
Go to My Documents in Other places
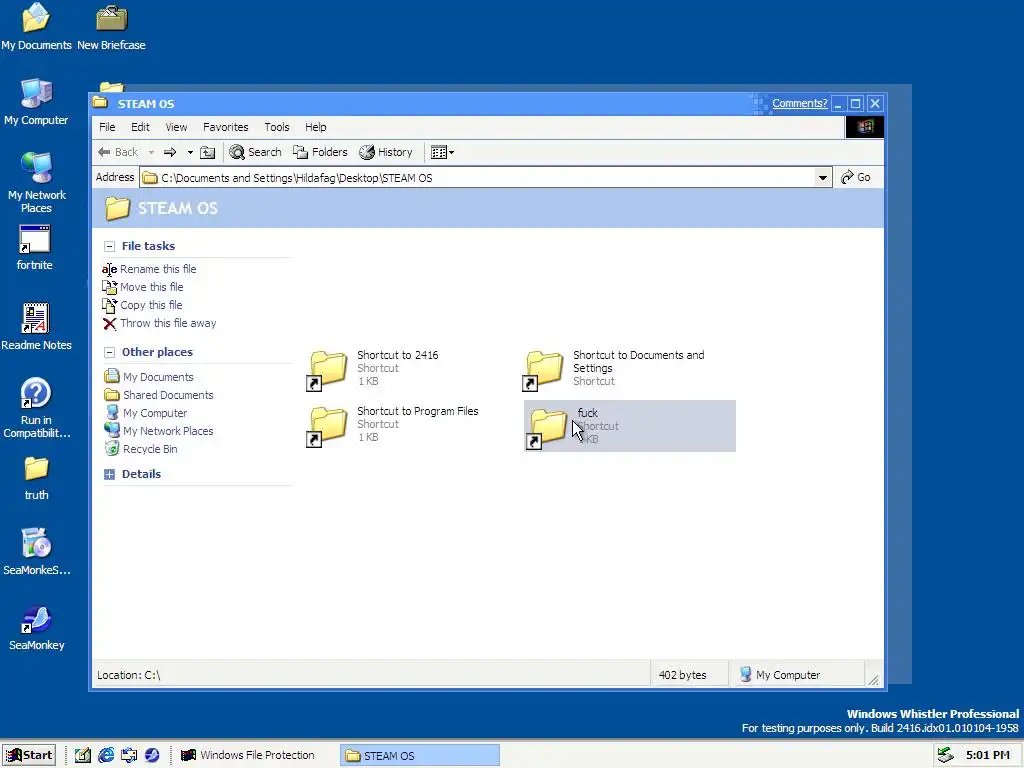click(150, 377)
